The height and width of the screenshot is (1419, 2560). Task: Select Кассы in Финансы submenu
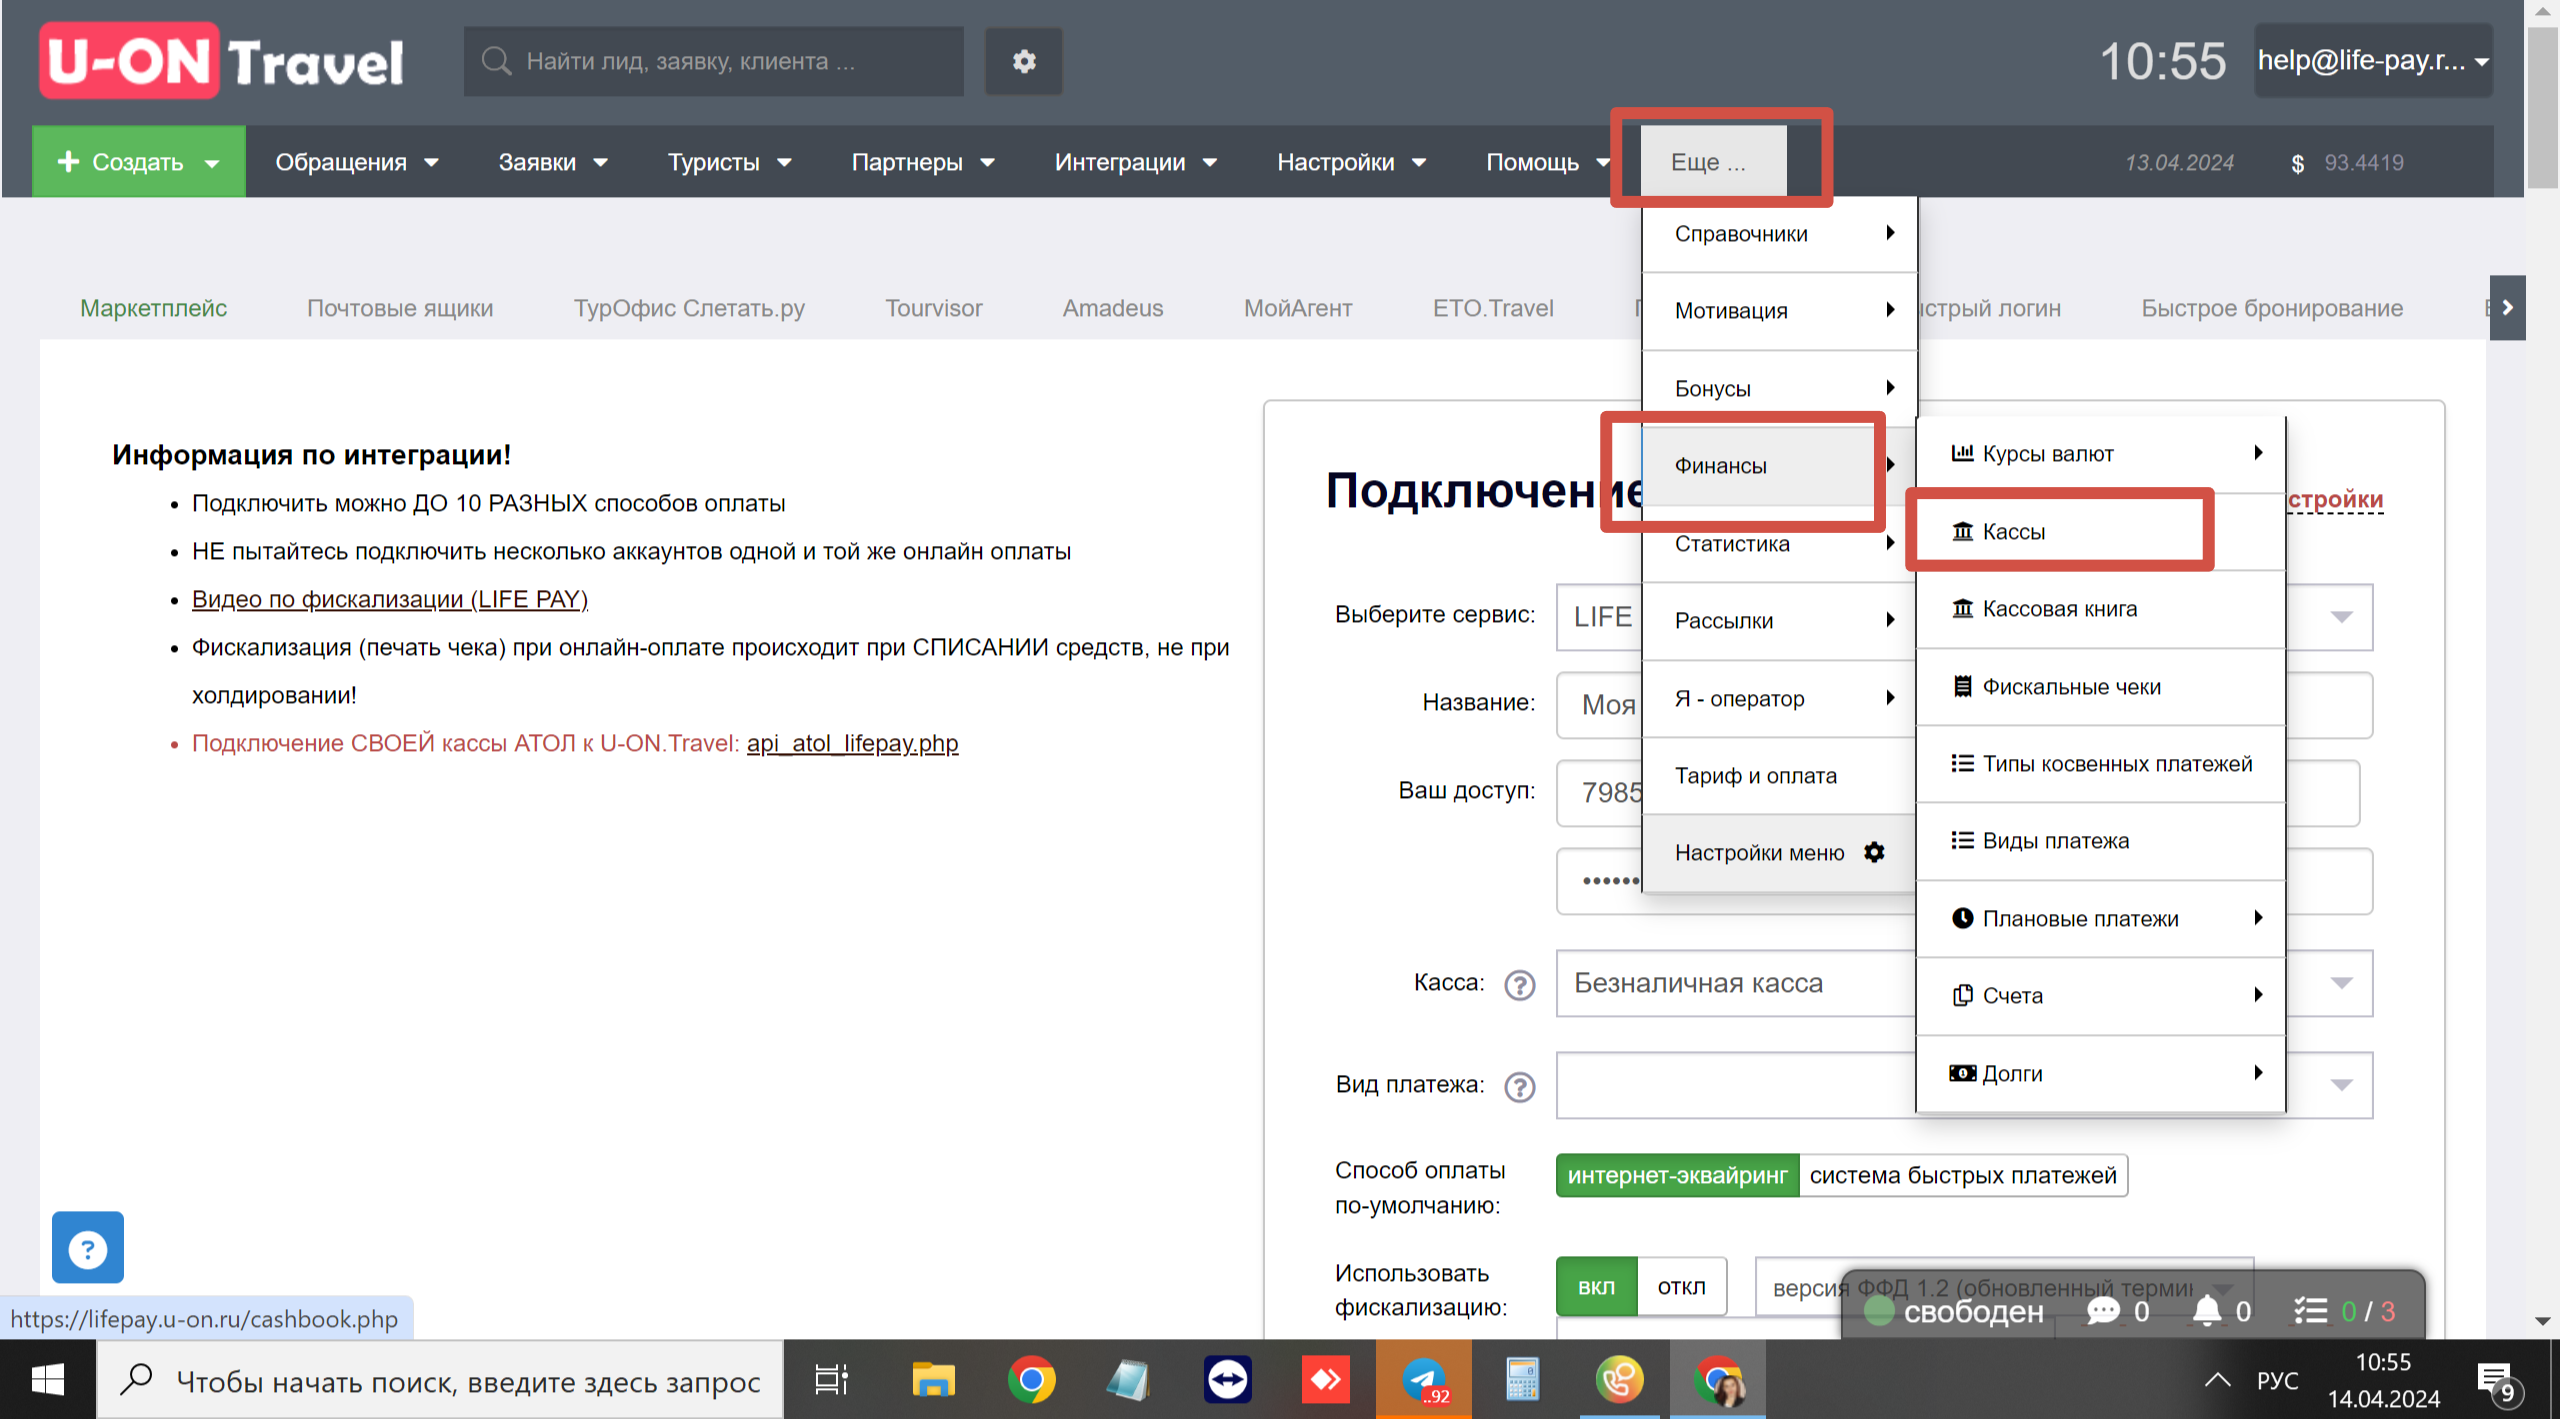tap(2101, 531)
